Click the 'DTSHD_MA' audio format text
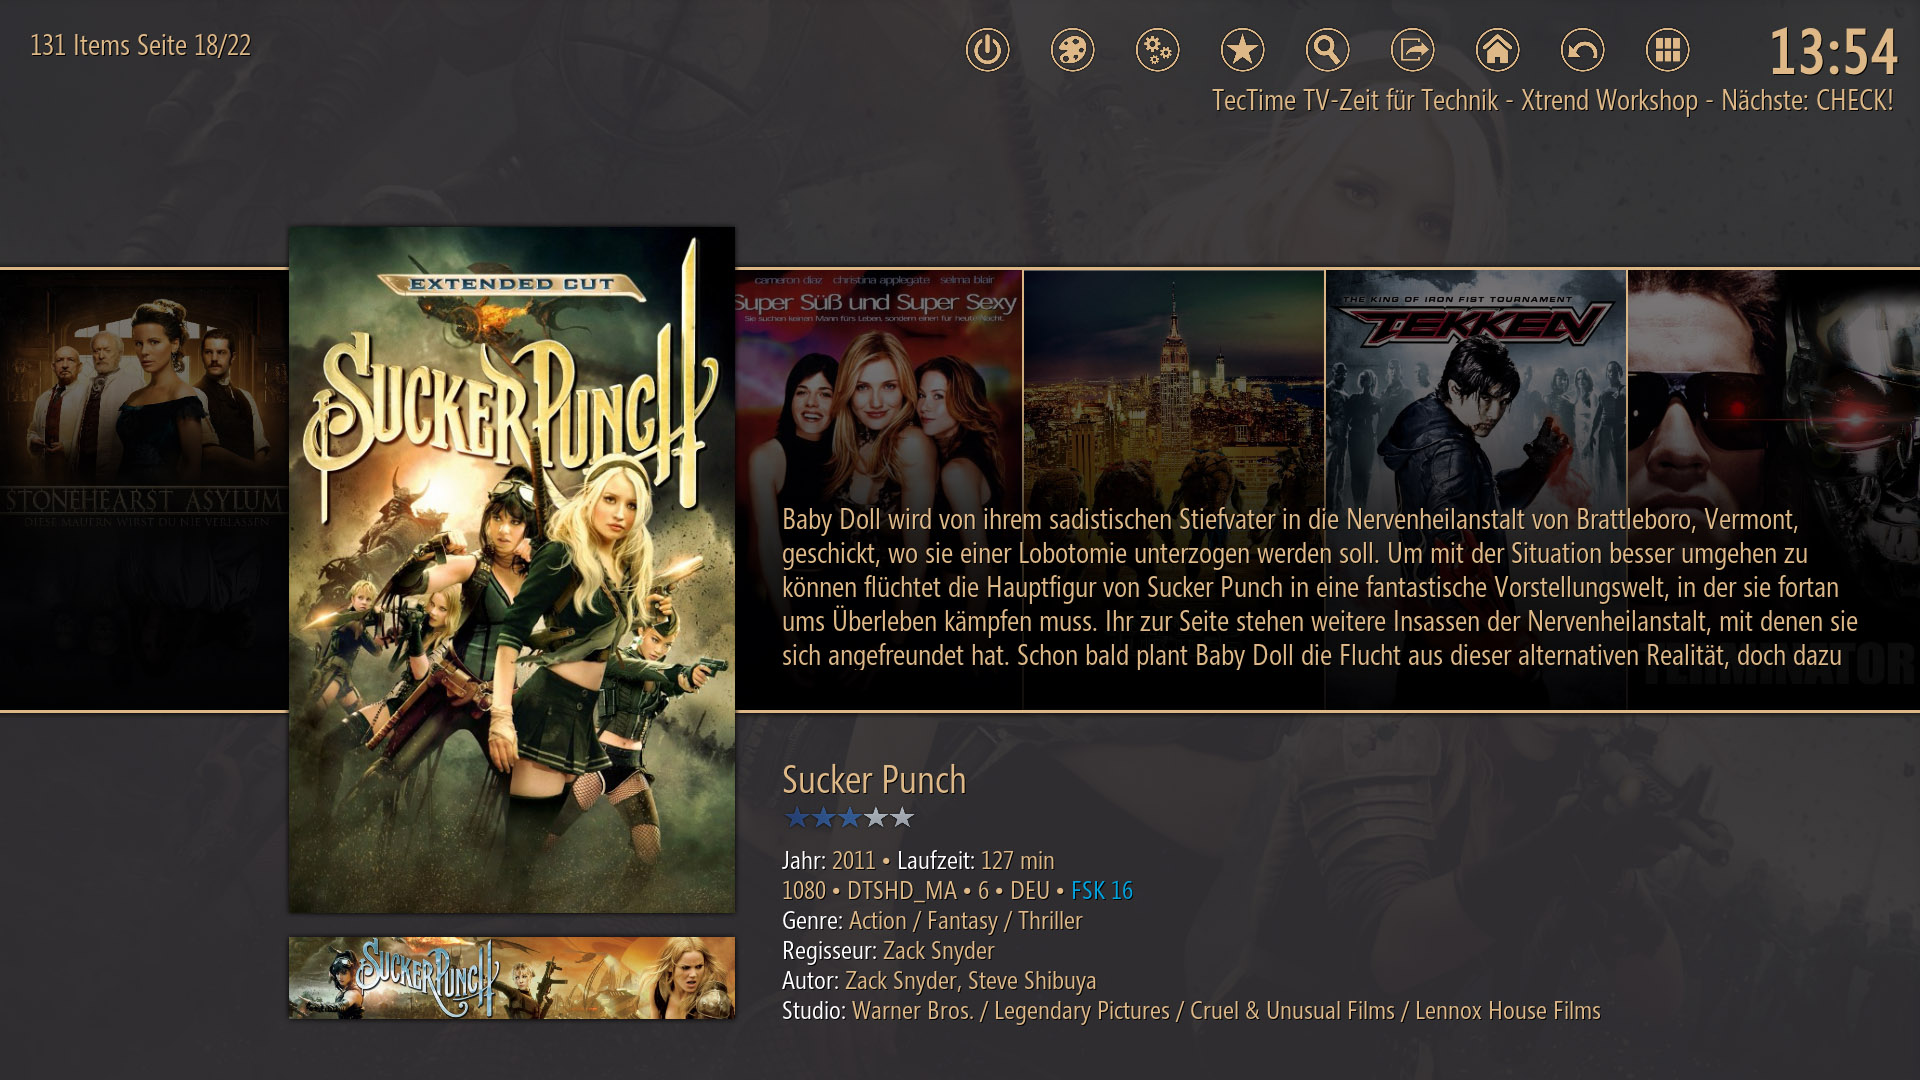The height and width of the screenshot is (1080, 1920). (x=902, y=891)
